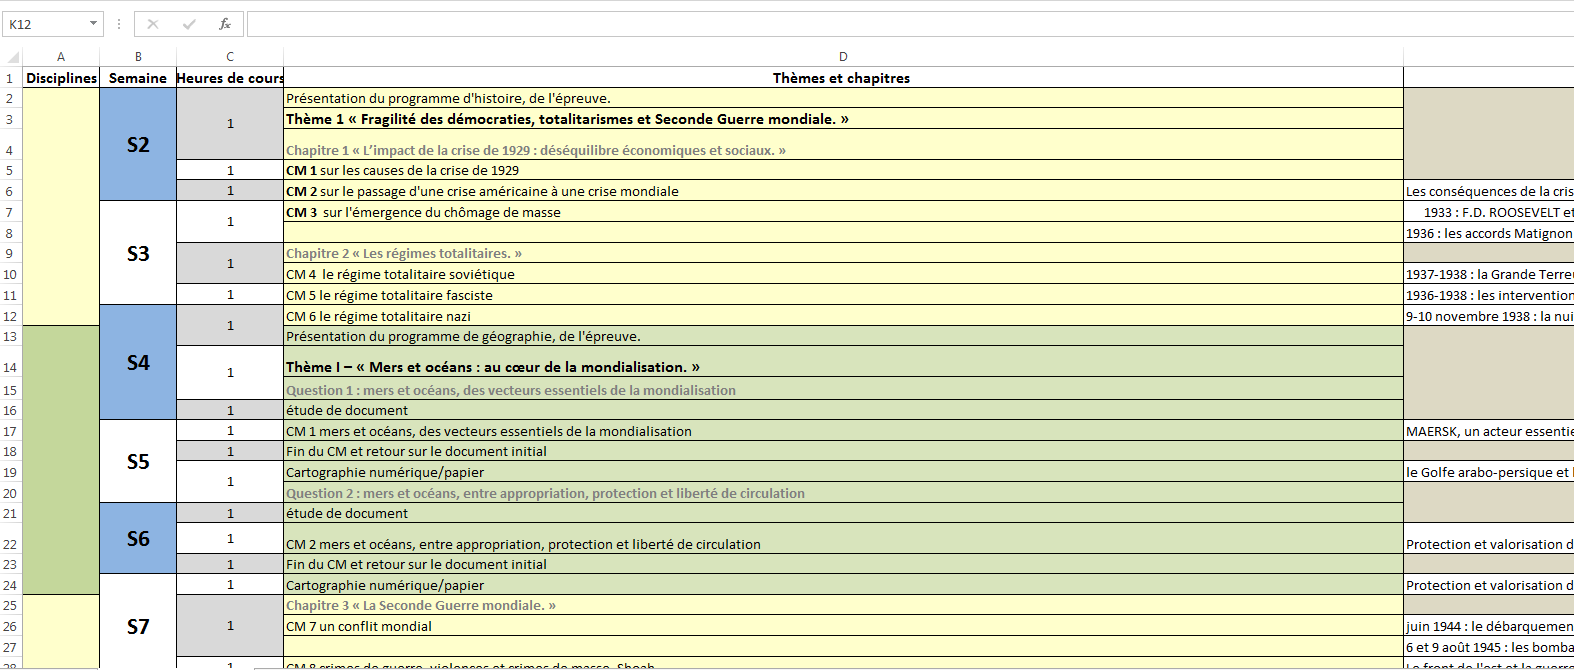
Task: Select the S2 week cell
Action: [x=138, y=144]
